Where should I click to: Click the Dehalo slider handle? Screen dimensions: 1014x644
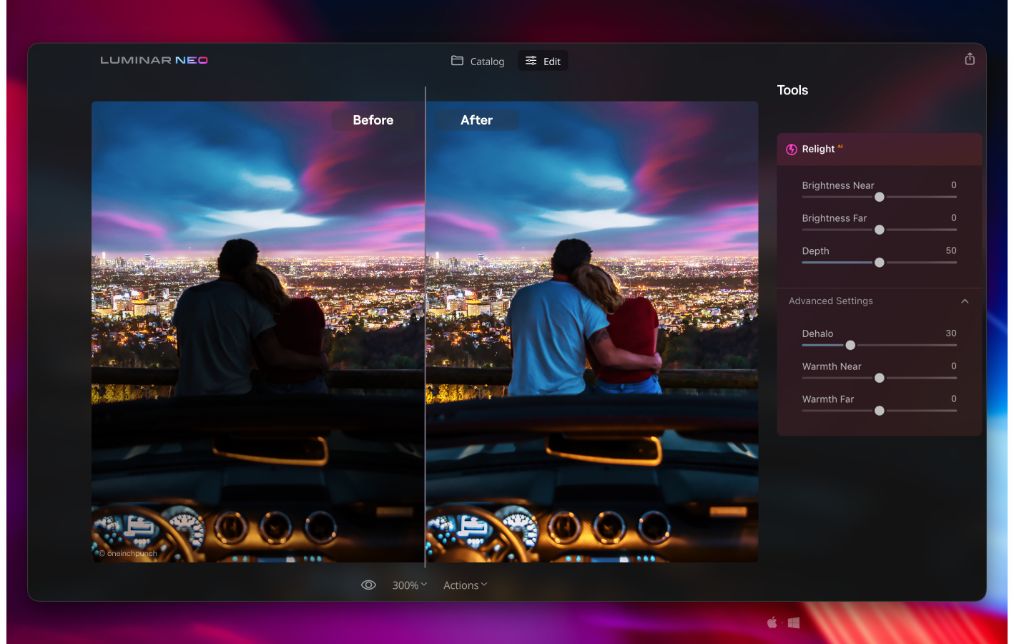tap(850, 345)
